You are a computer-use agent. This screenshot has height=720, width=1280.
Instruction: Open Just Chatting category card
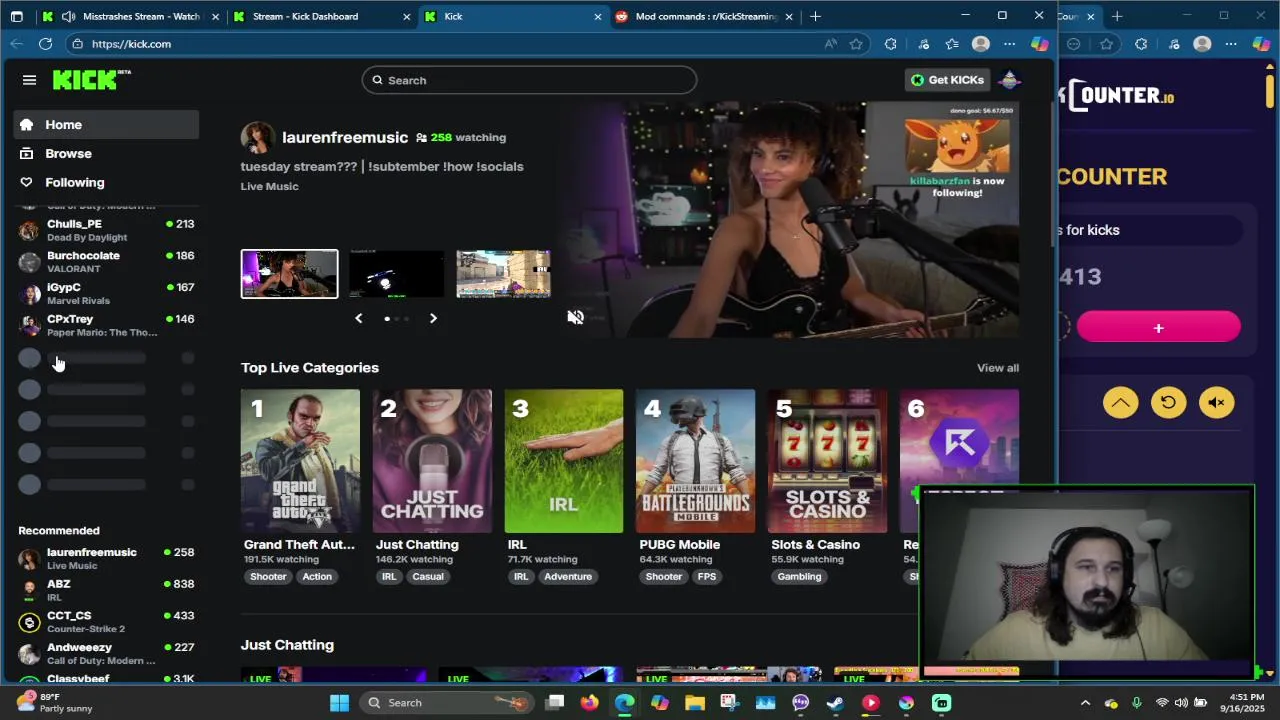(432, 461)
